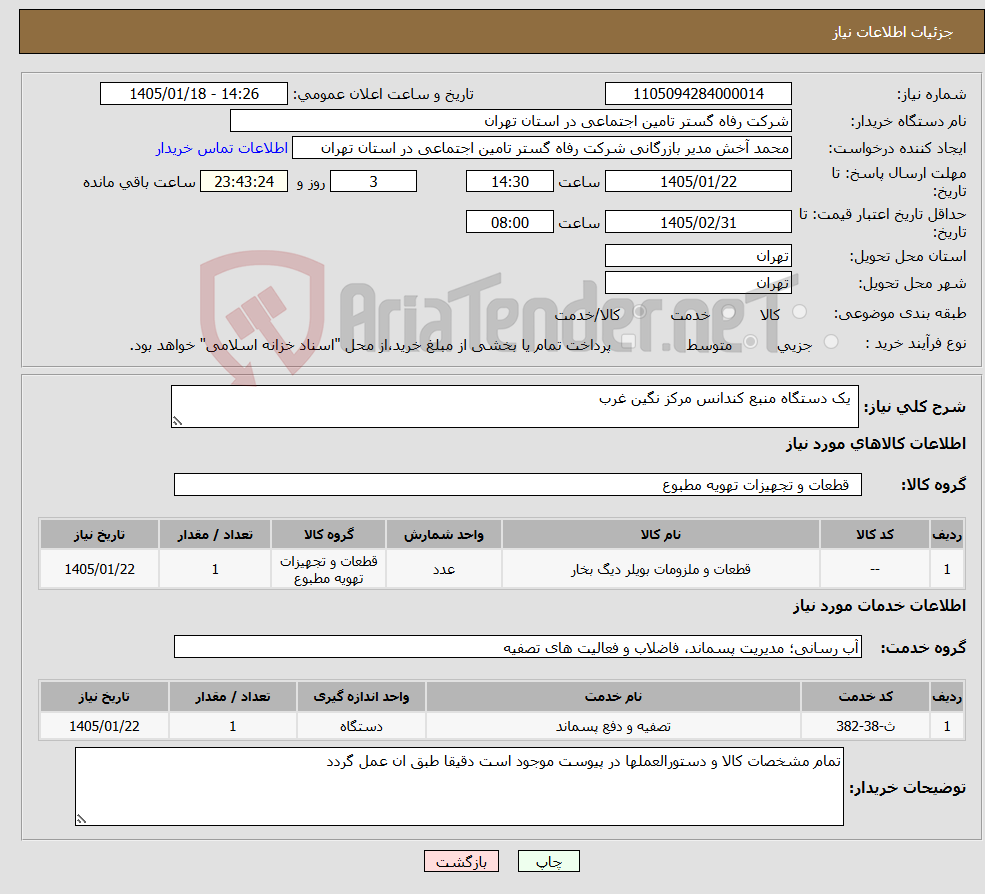Click the general need description textarea
The width and height of the screenshot is (985, 894).
pos(514,406)
